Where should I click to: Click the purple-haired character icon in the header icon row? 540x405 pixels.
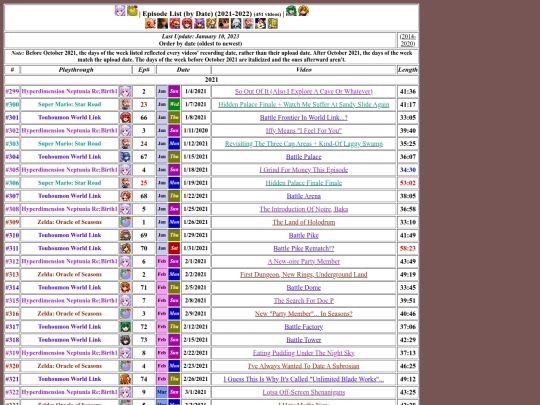pyautogui.click(x=199, y=23)
